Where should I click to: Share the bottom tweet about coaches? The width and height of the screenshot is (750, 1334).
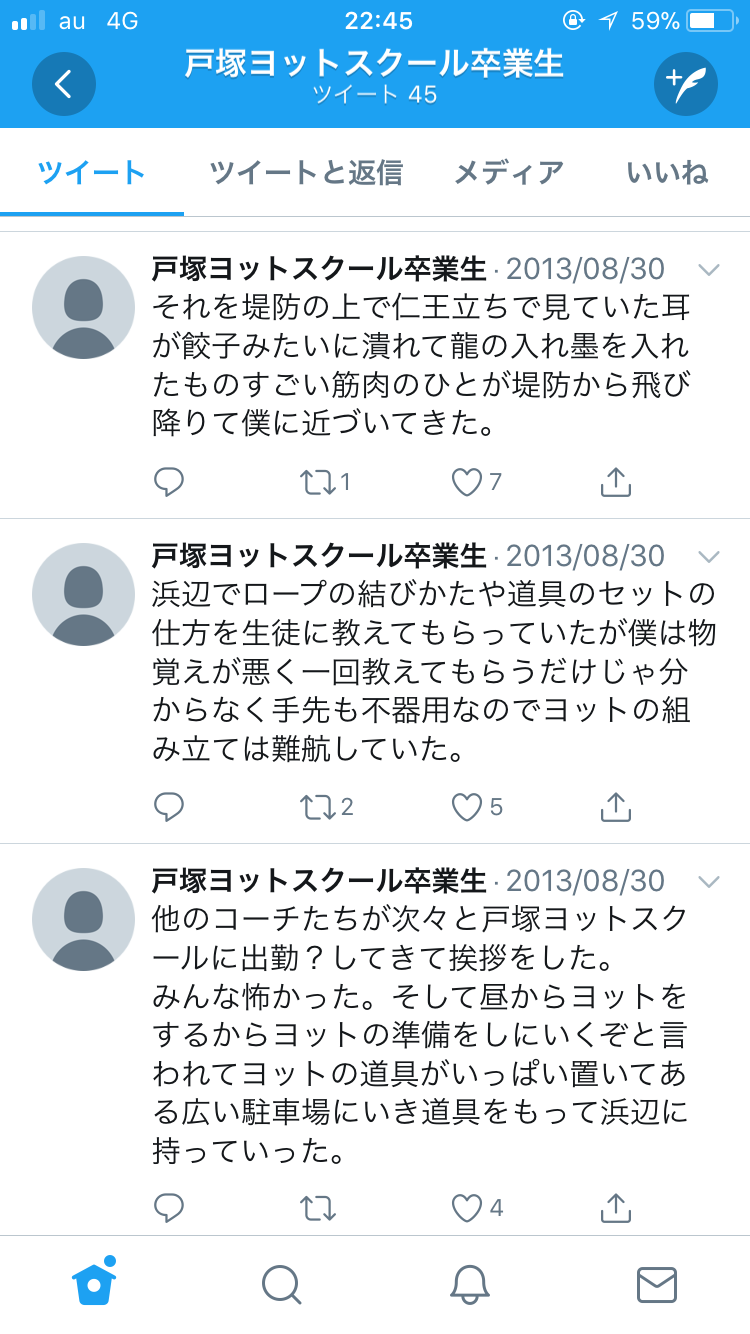[617, 1208]
